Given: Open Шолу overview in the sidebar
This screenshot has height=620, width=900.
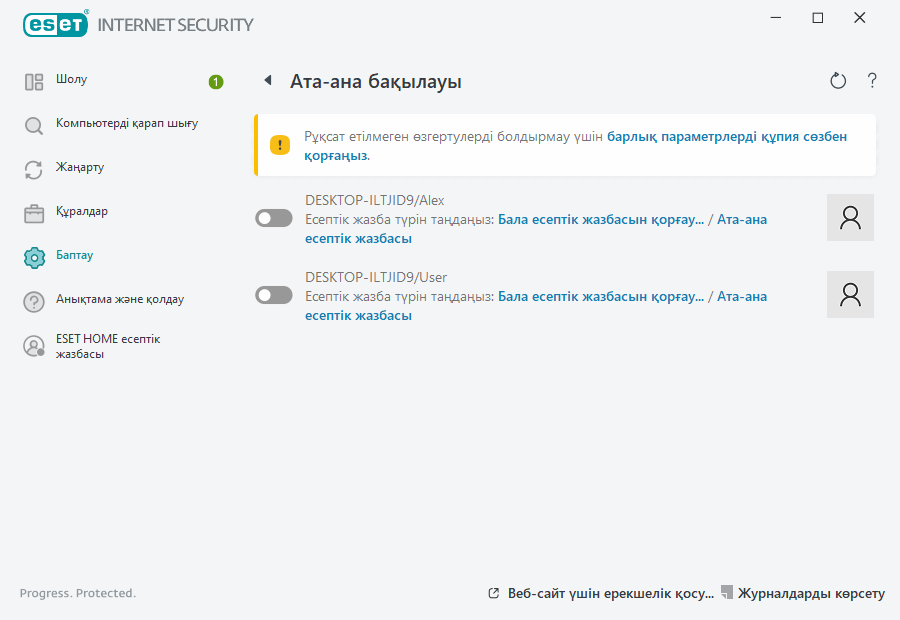Looking at the screenshot, I should coord(72,80).
